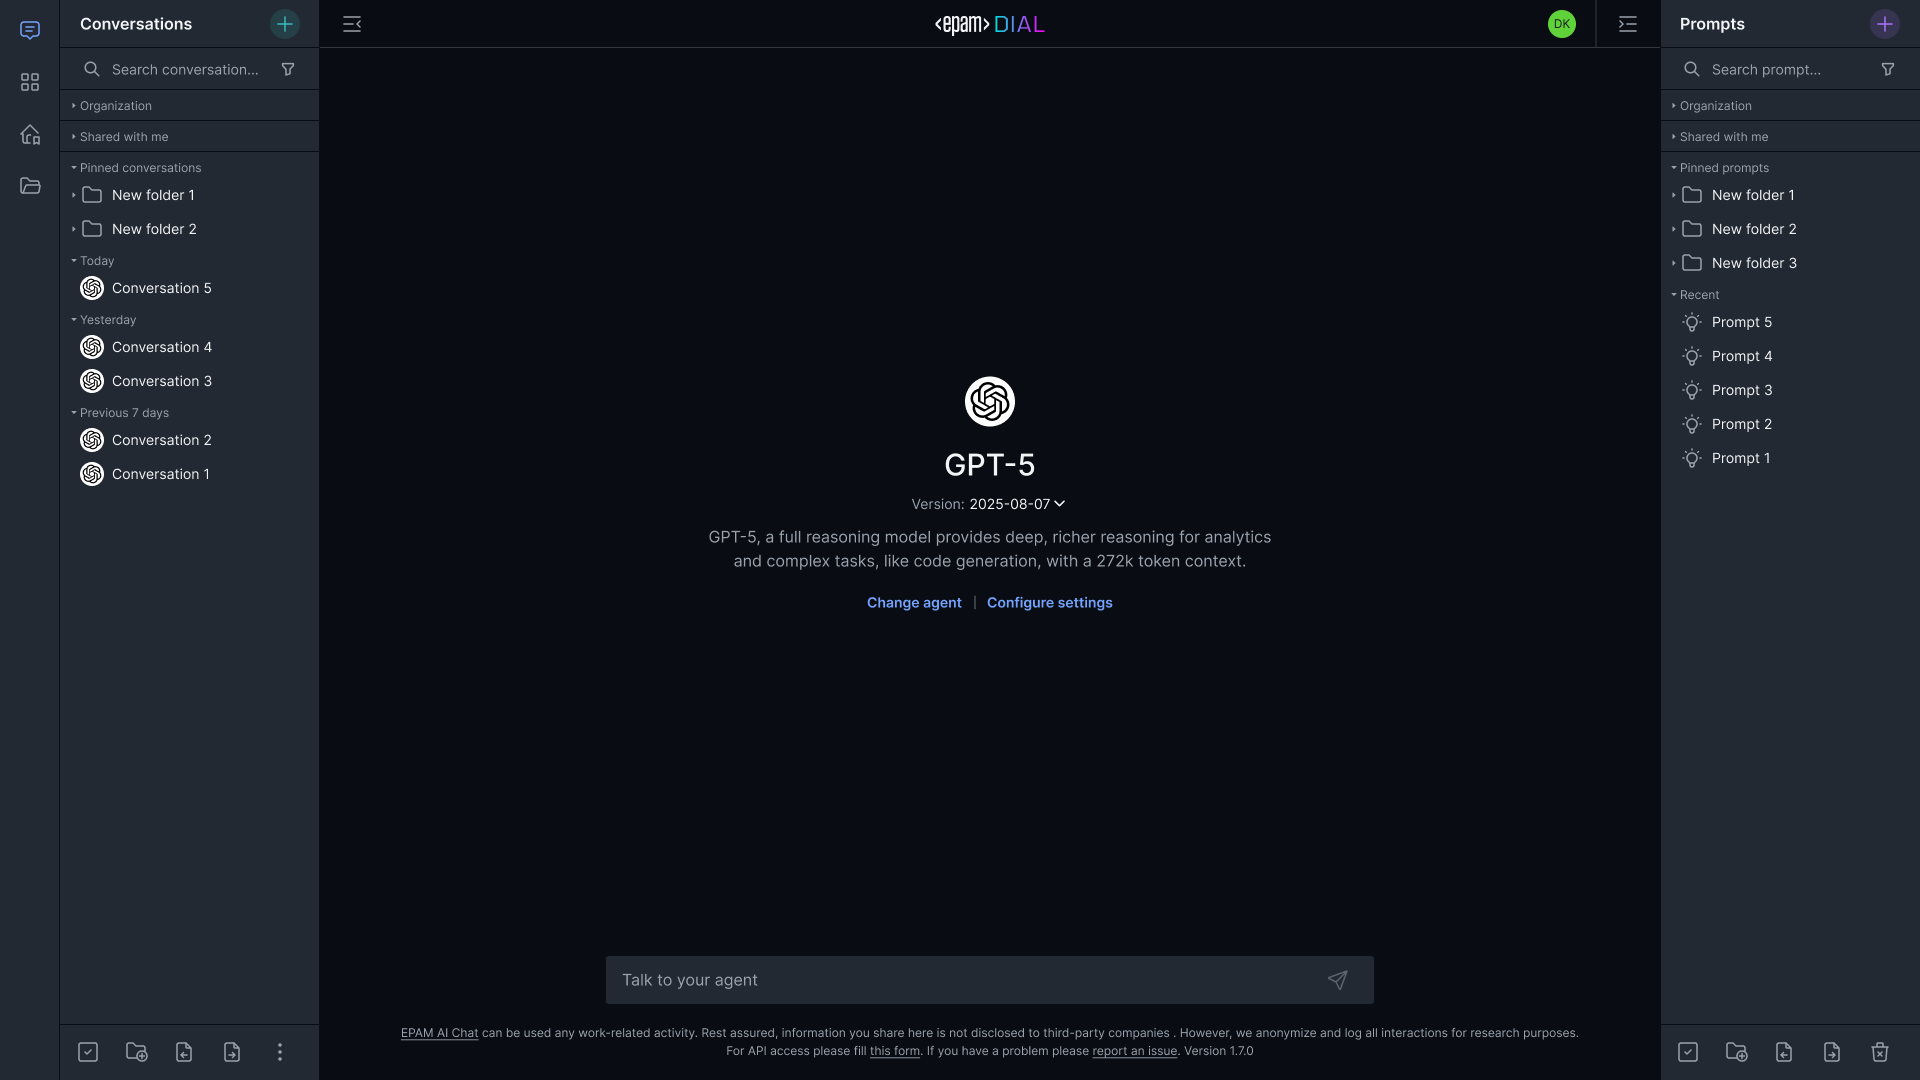The height and width of the screenshot is (1080, 1920).
Task: Create a new conversation with the plus icon
Action: 285,24
